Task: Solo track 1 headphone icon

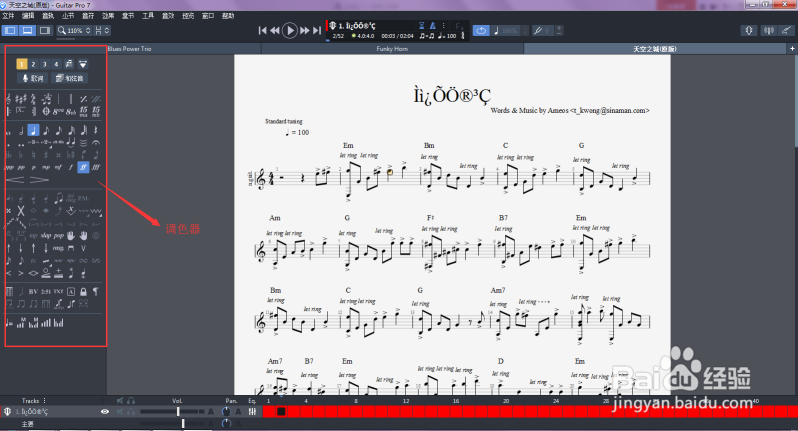Action: pyautogui.click(x=131, y=412)
